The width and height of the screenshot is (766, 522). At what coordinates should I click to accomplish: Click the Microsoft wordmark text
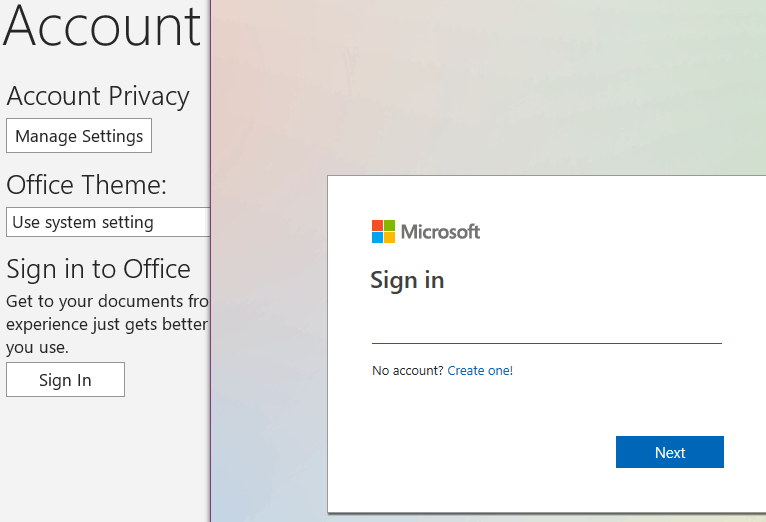tap(440, 231)
